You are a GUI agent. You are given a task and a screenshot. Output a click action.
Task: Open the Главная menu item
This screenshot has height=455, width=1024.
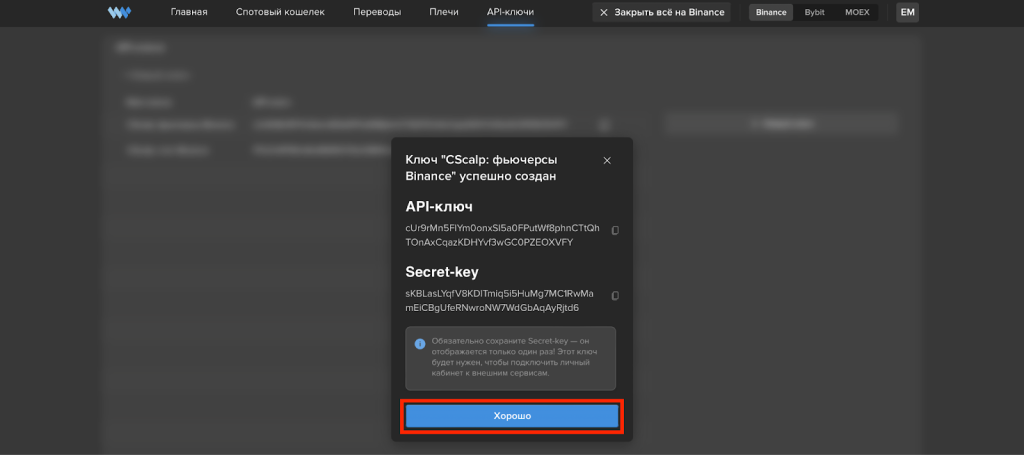click(x=189, y=12)
